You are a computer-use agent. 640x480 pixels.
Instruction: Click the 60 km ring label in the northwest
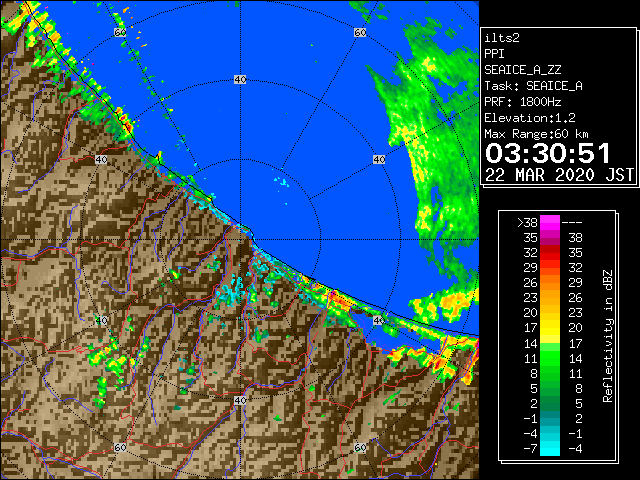(x=120, y=32)
